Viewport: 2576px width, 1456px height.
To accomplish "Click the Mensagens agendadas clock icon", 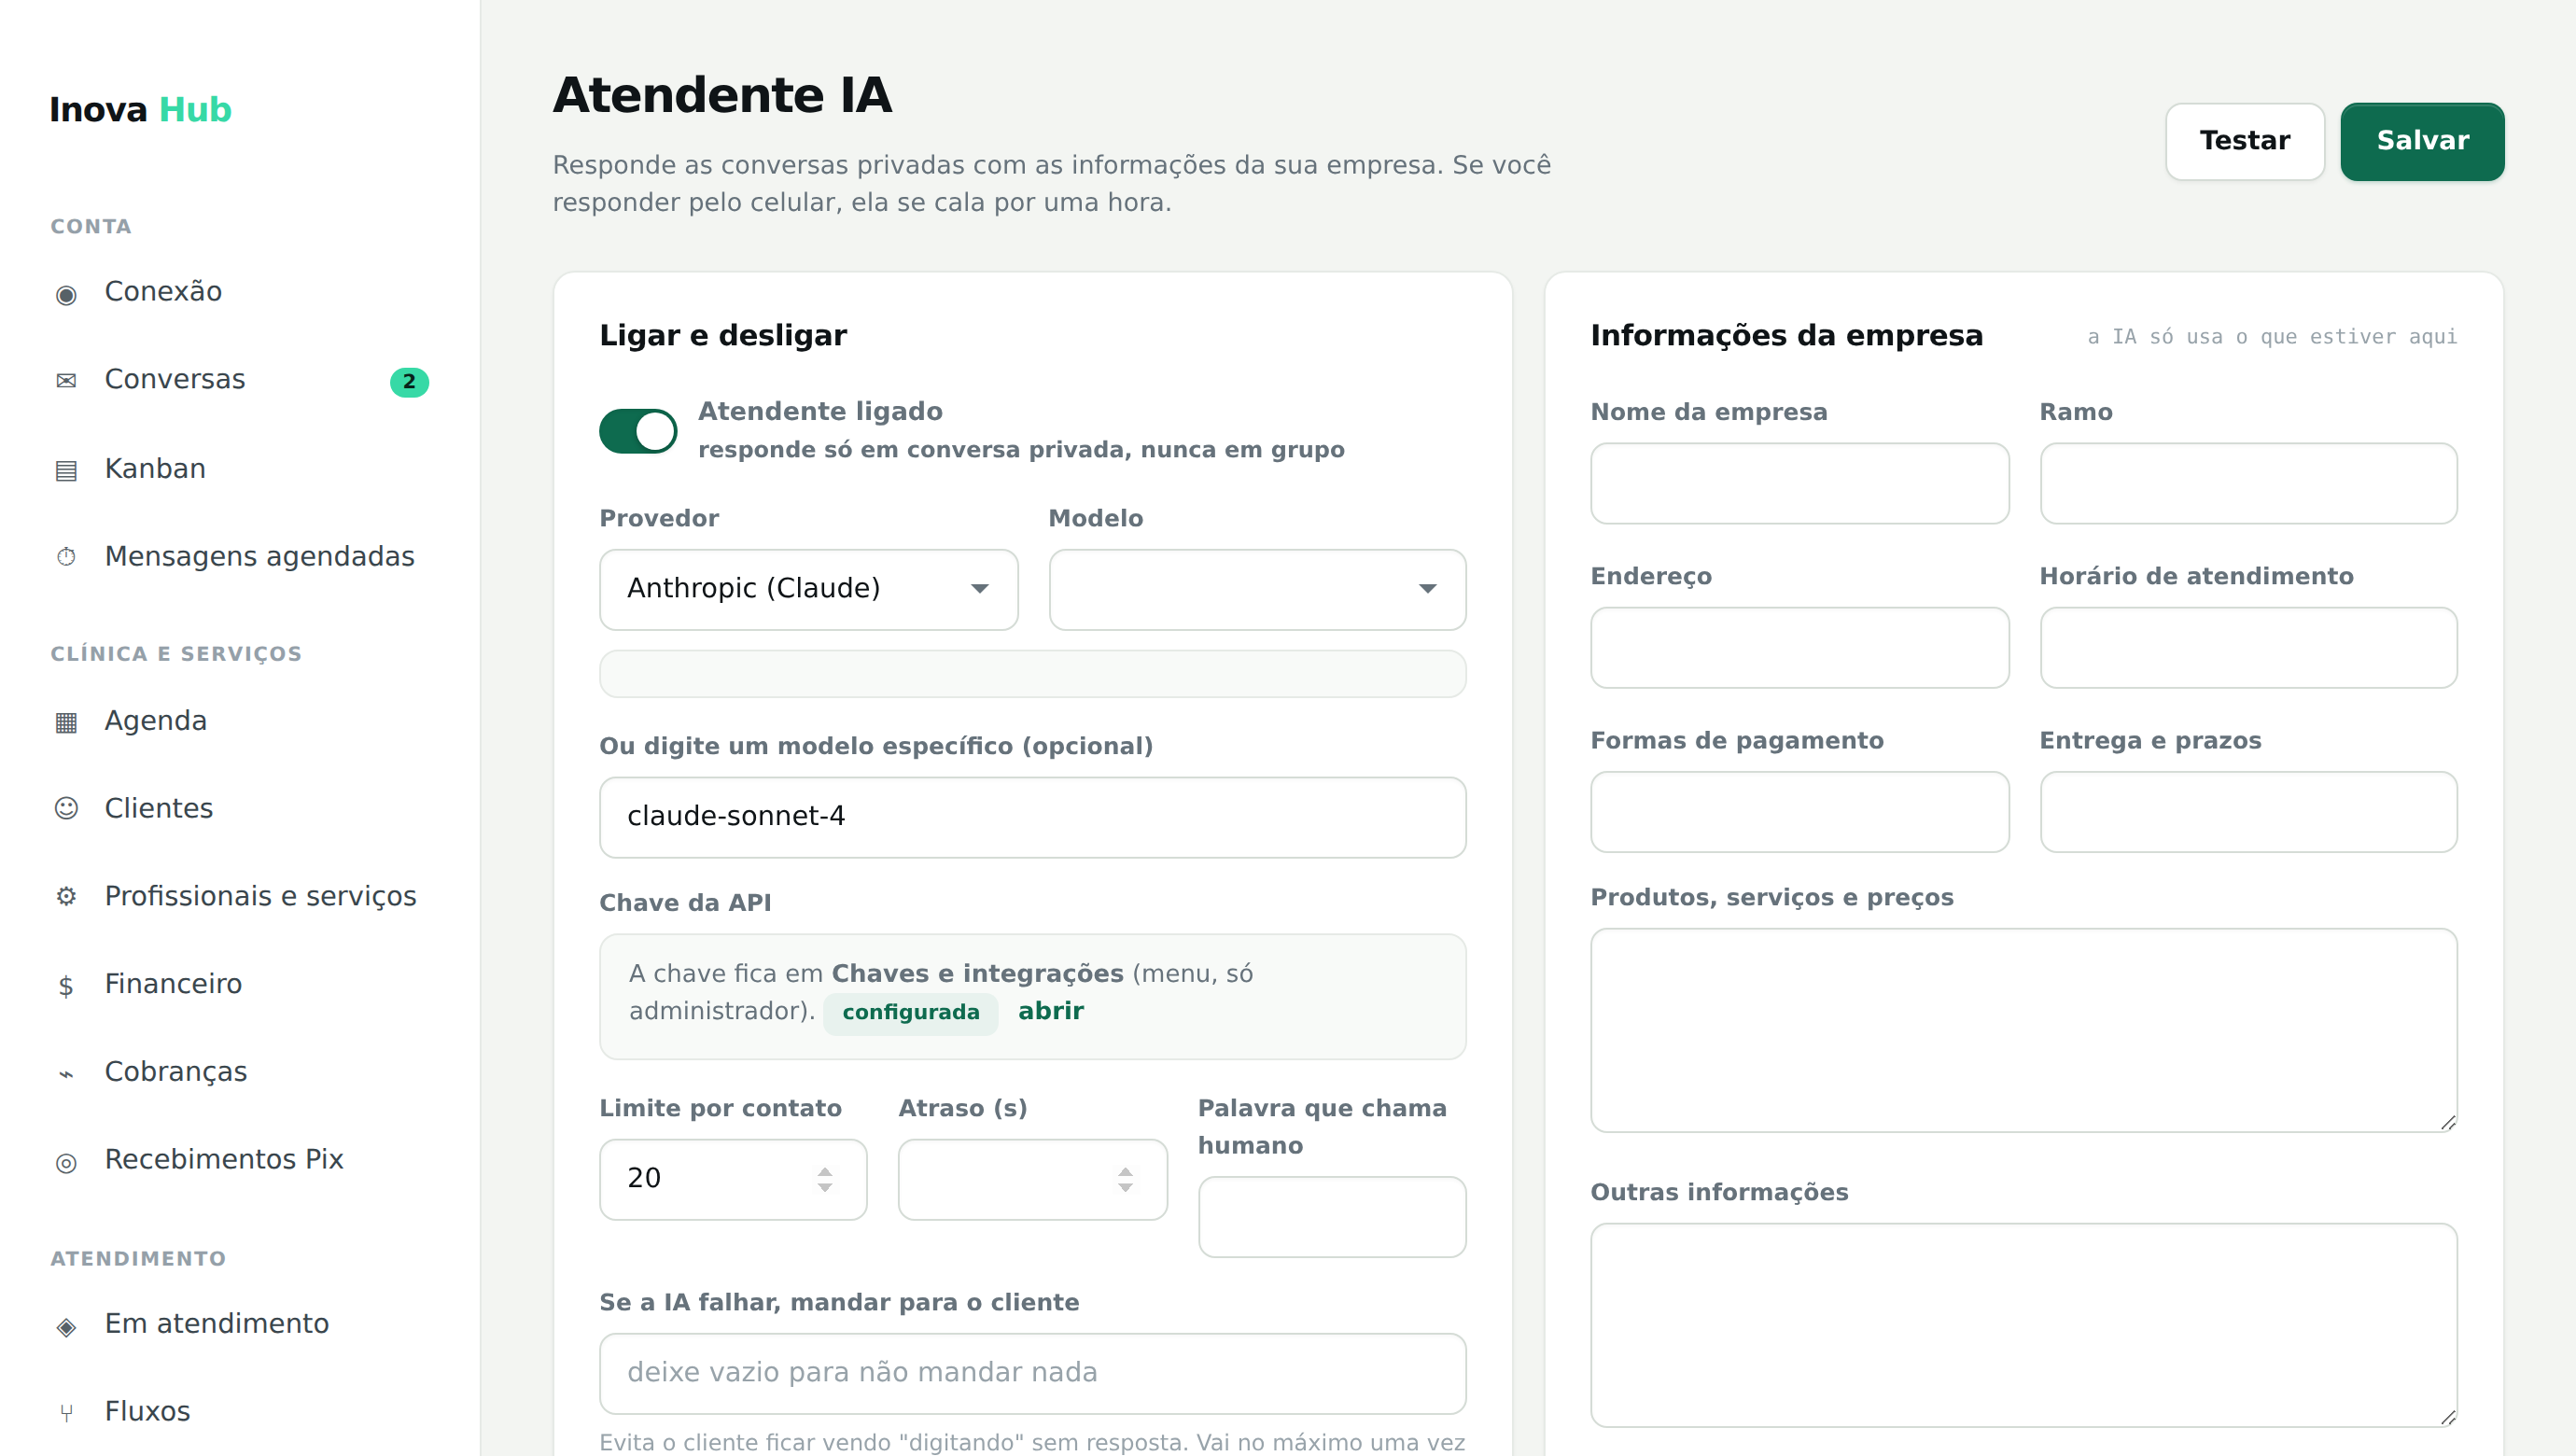I will click(66, 557).
